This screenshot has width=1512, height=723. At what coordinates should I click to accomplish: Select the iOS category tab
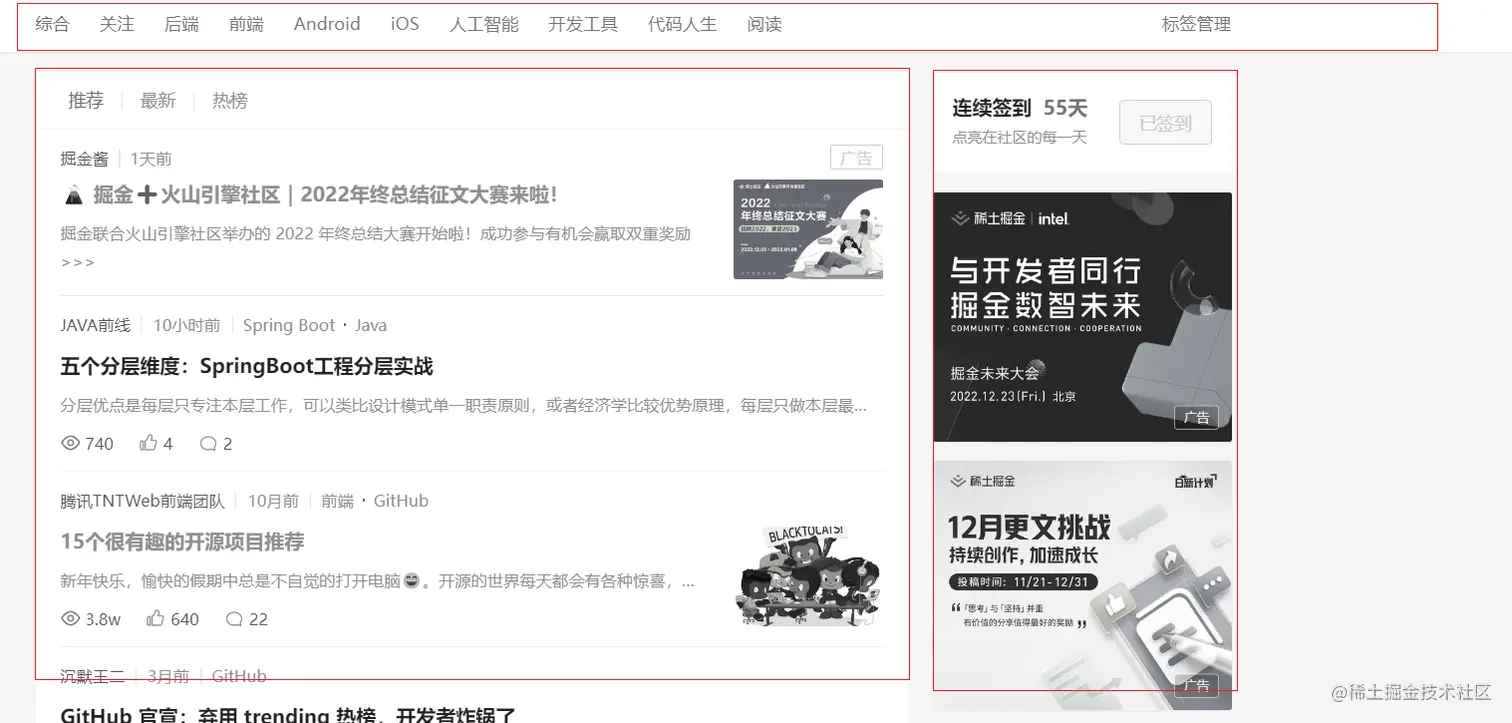(x=405, y=24)
